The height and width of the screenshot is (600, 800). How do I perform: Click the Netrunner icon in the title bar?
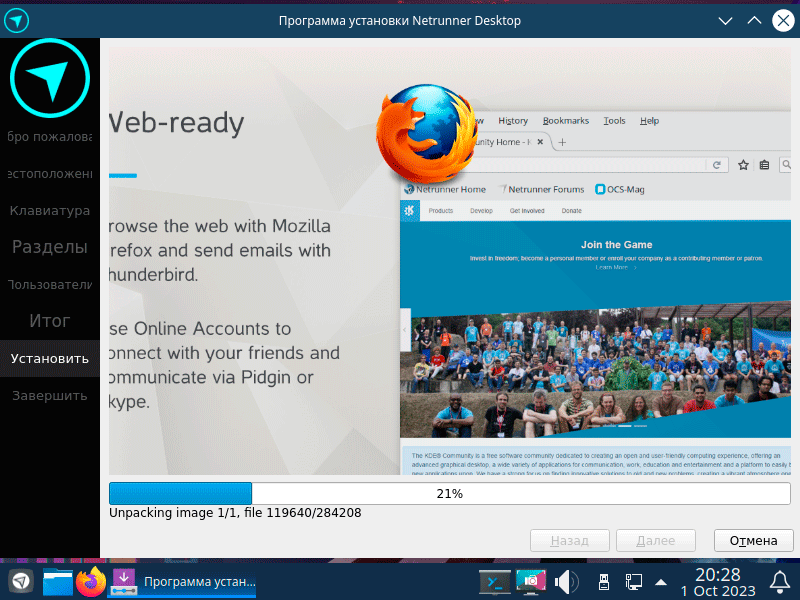(16, 20)
